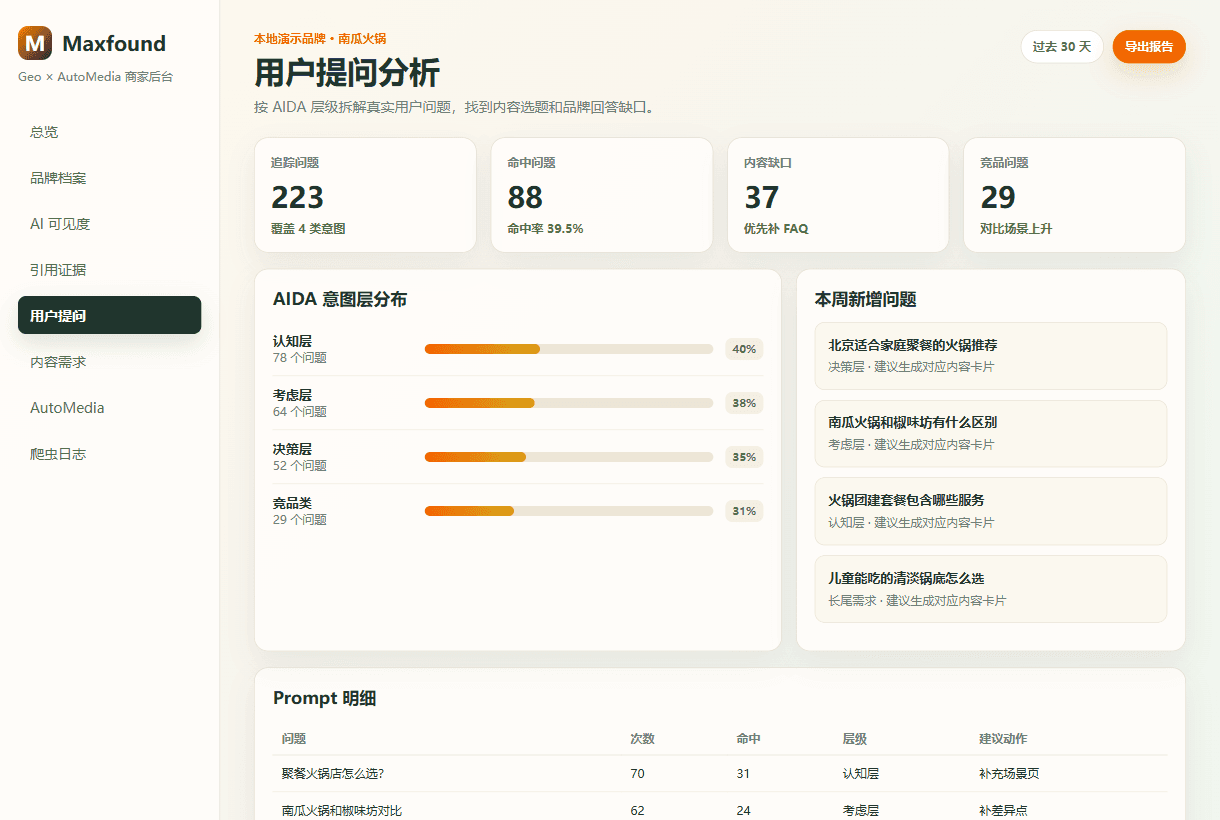Viewport: 1220px width, 820px height.
Task: Select the active 用户提问 menu item
Action: point(109,315)
